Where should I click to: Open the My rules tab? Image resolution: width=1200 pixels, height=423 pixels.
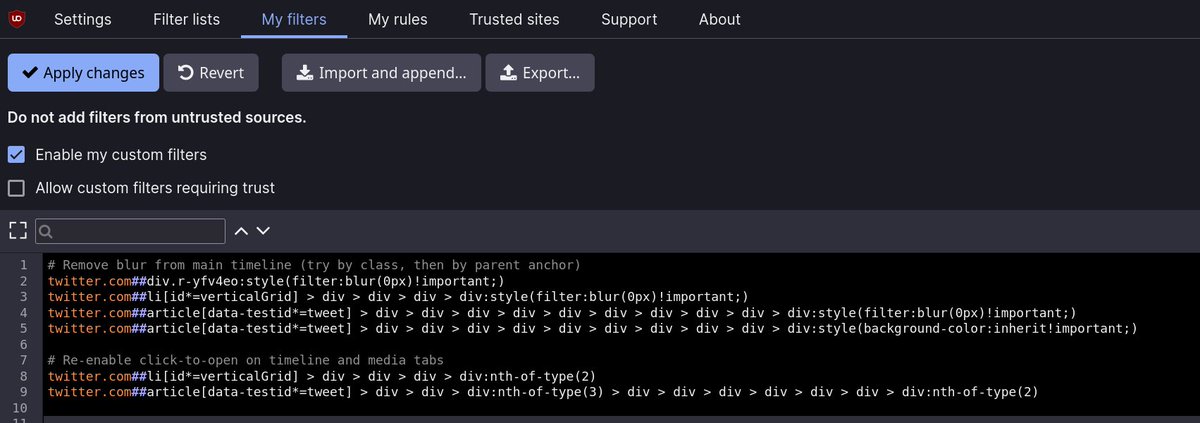tap(398, 19)
